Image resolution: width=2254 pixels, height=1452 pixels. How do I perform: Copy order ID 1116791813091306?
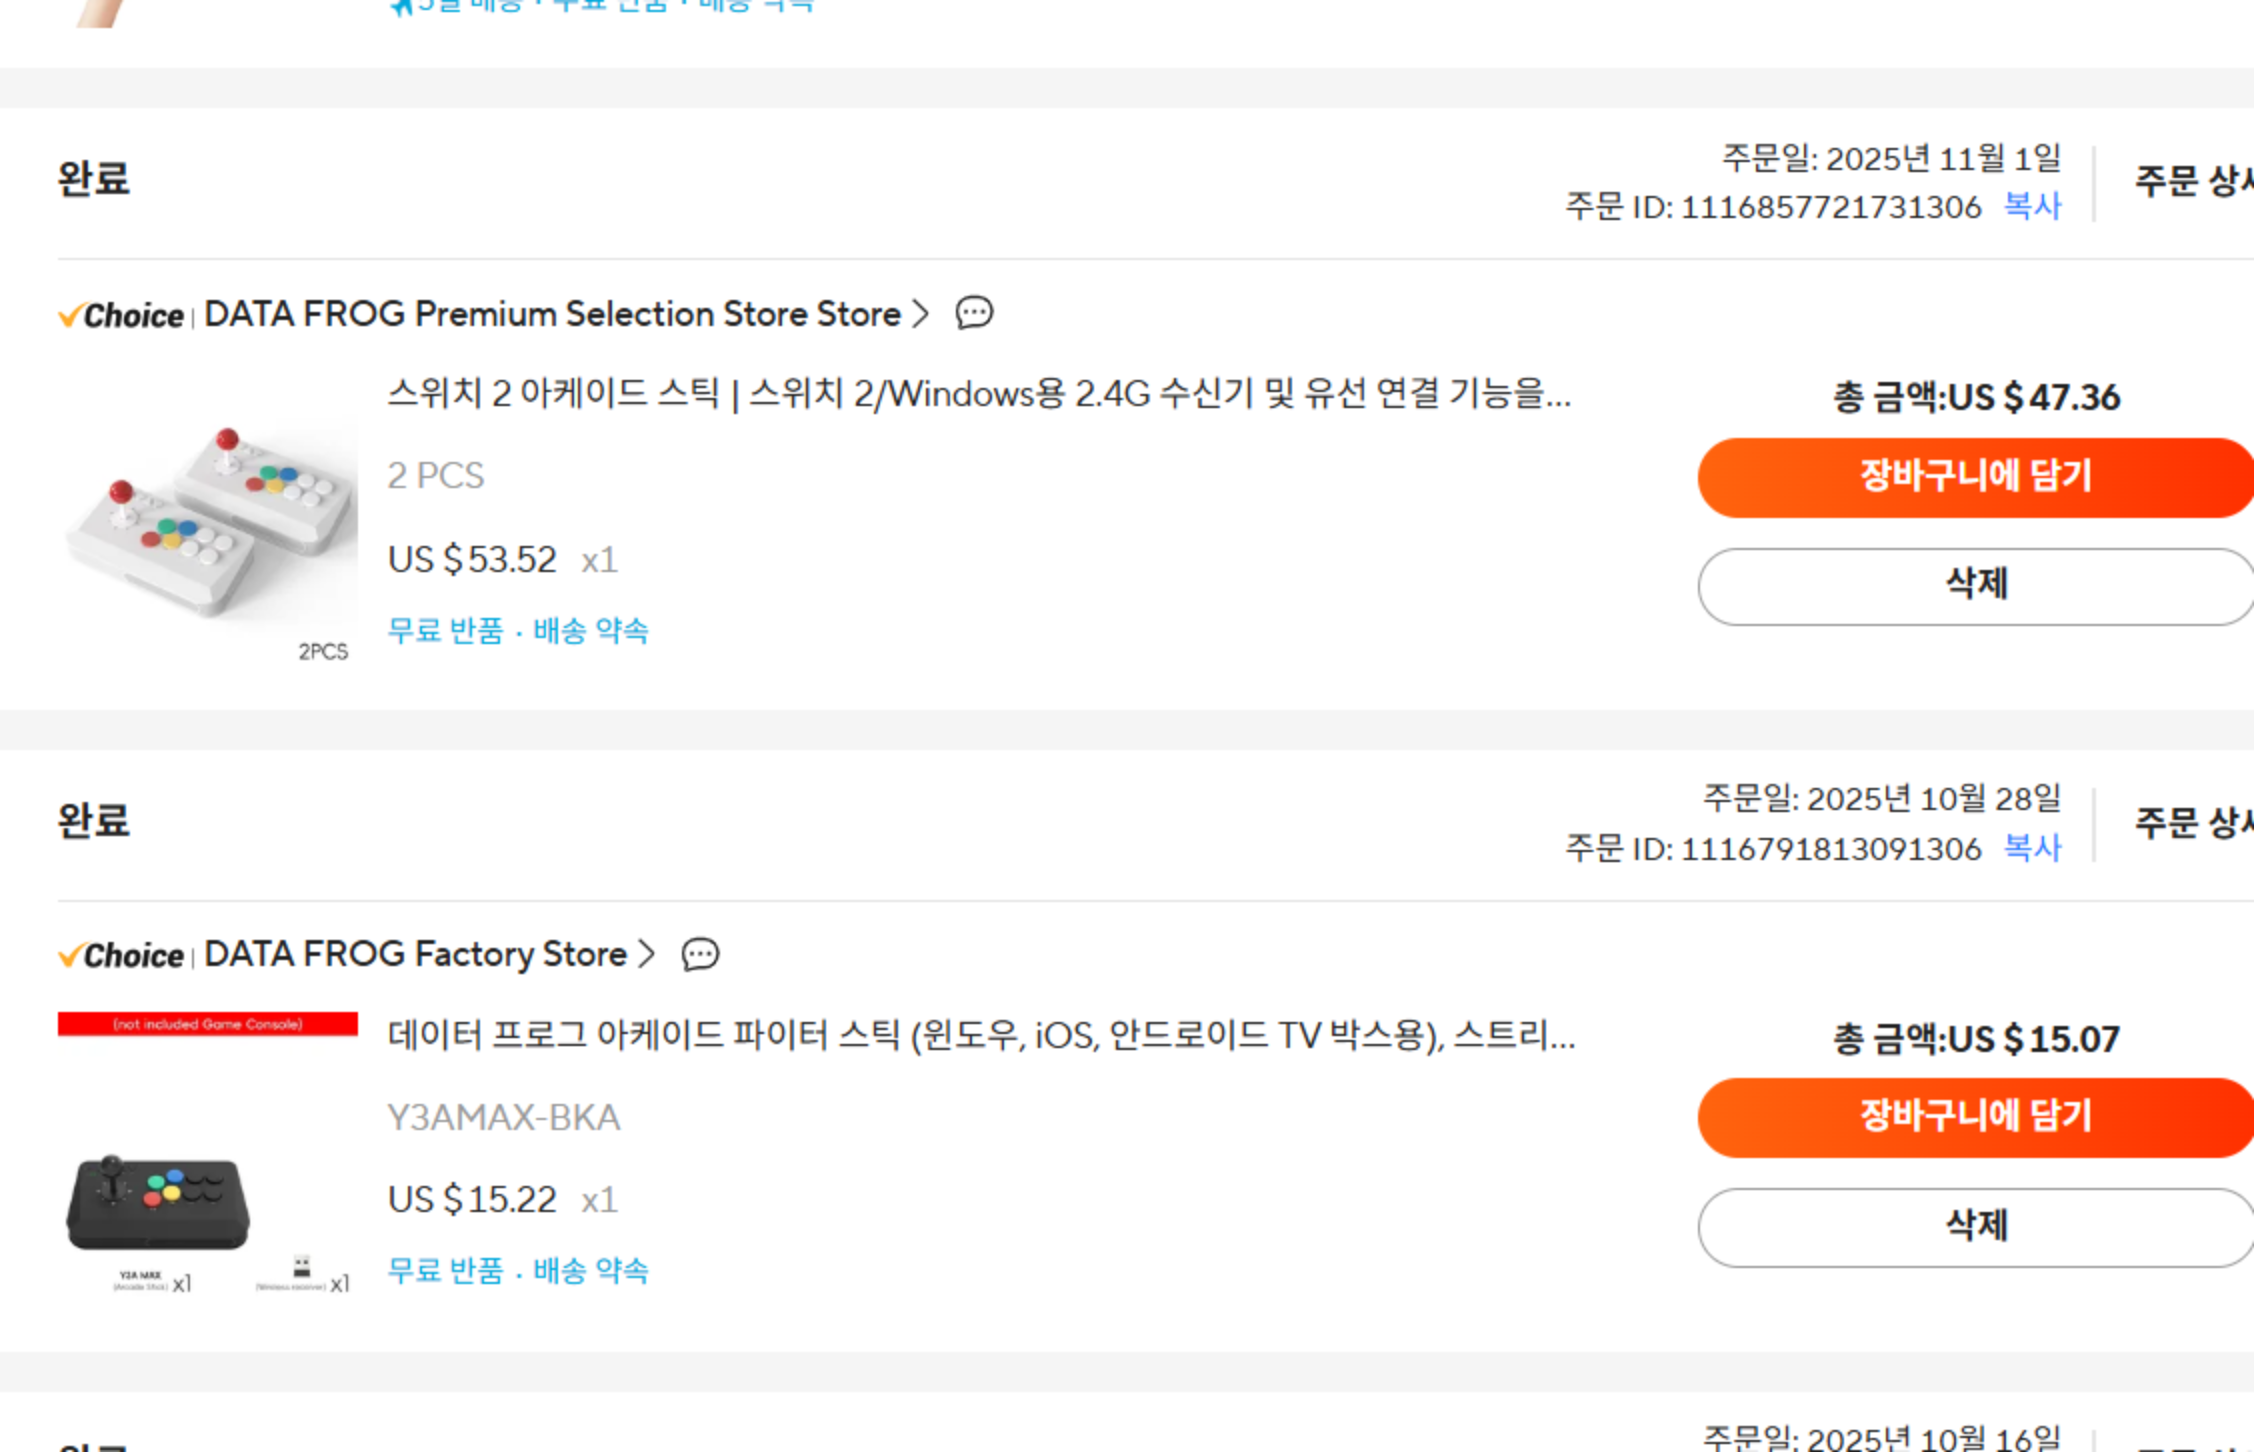coord(2032,848)
